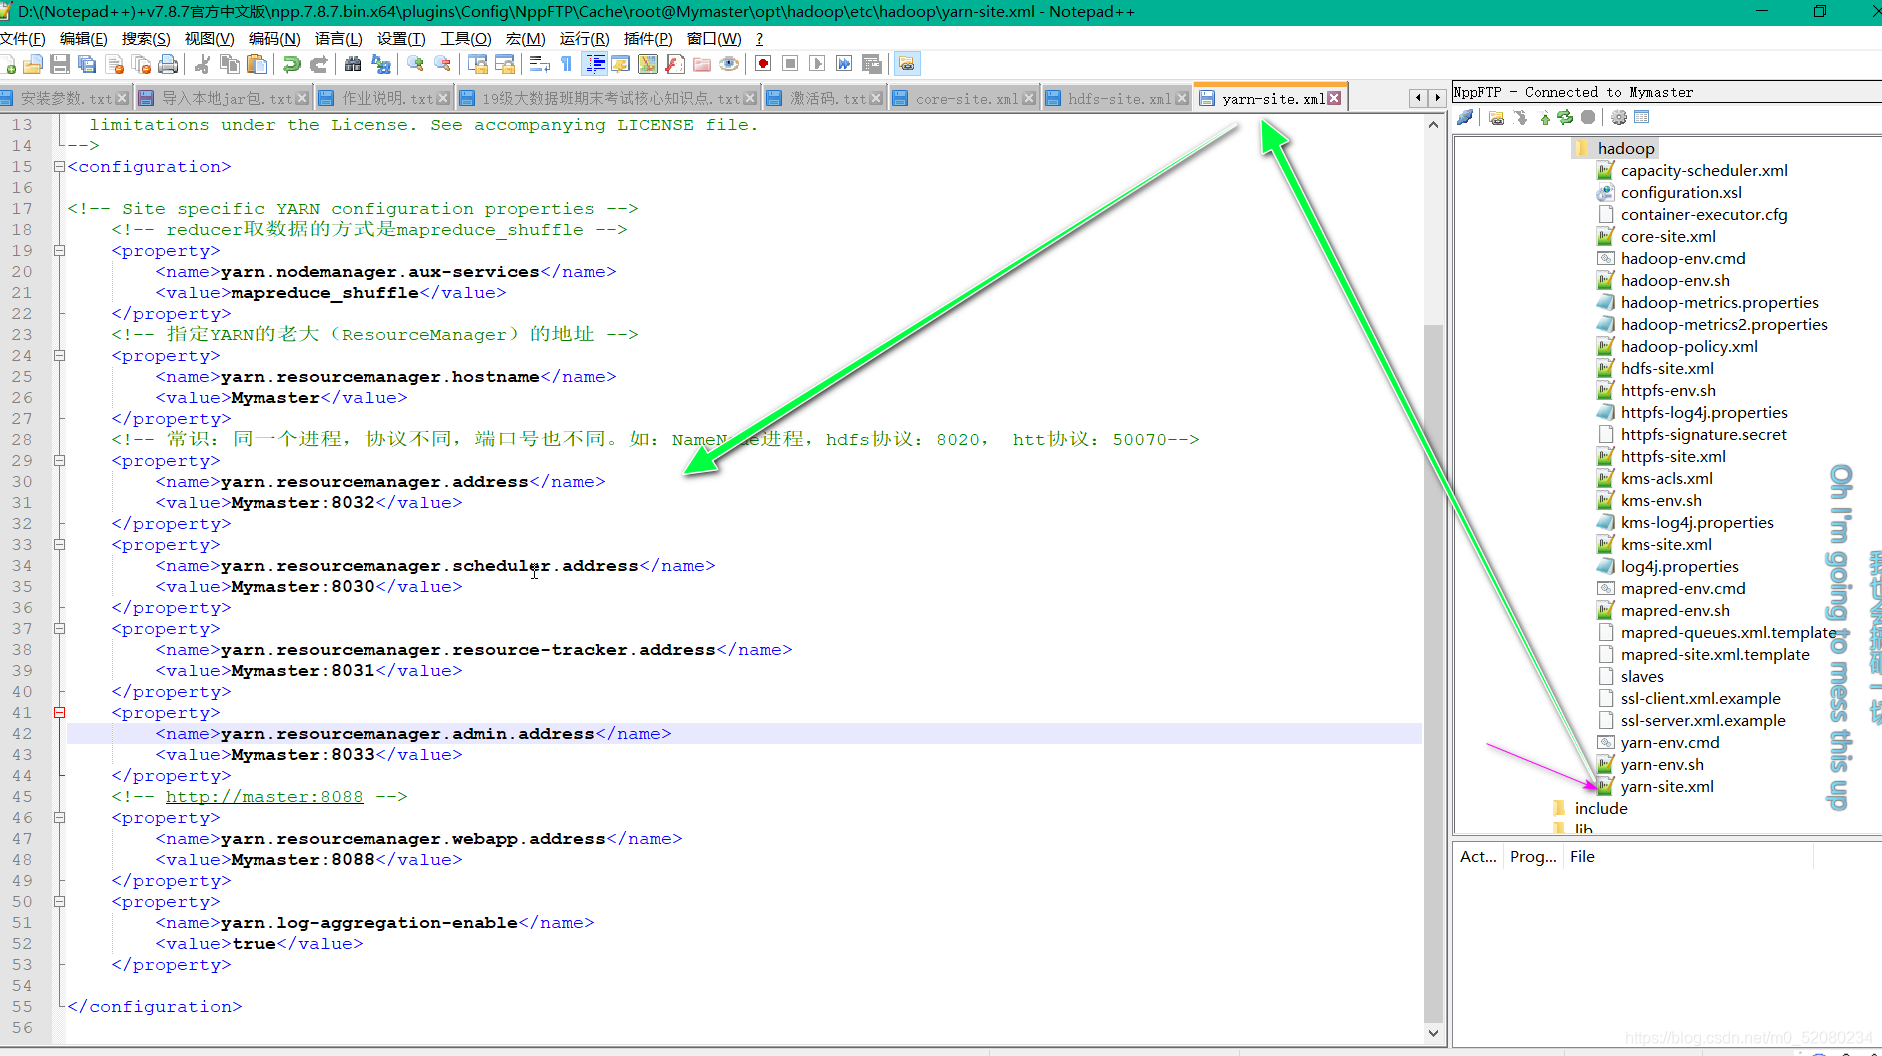Toggle Synchronize Vertical Scrolling button
1882x1056 pixels.
coord(478,64)
